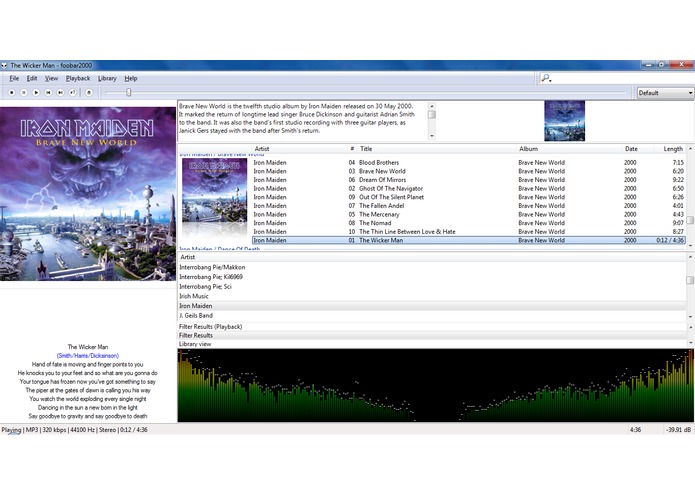This screenshot has height=494, width=695.
Task: Click scroll-down arrow of biography text
Action: tap(432, 136)
